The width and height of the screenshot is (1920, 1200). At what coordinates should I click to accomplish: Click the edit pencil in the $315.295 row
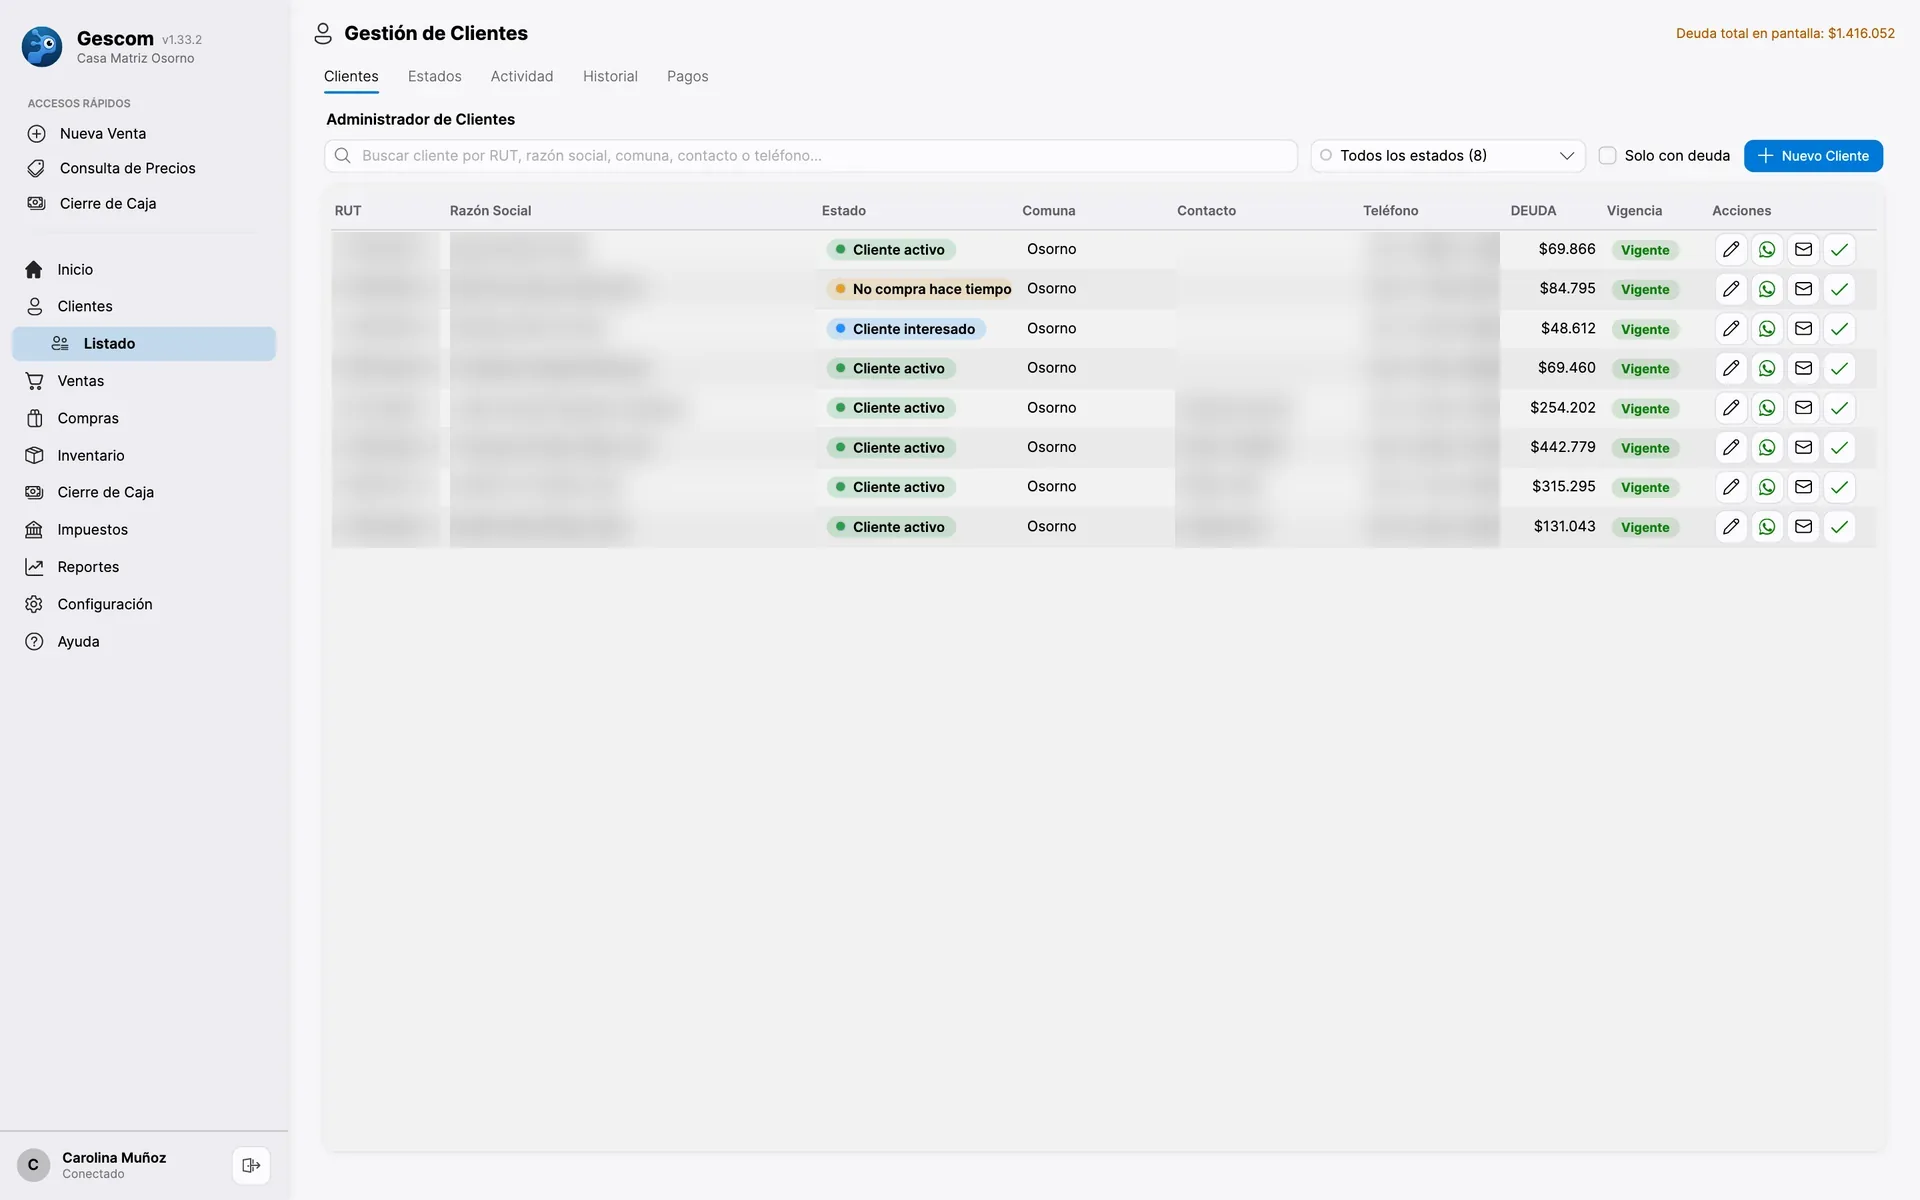(1731, 487)
